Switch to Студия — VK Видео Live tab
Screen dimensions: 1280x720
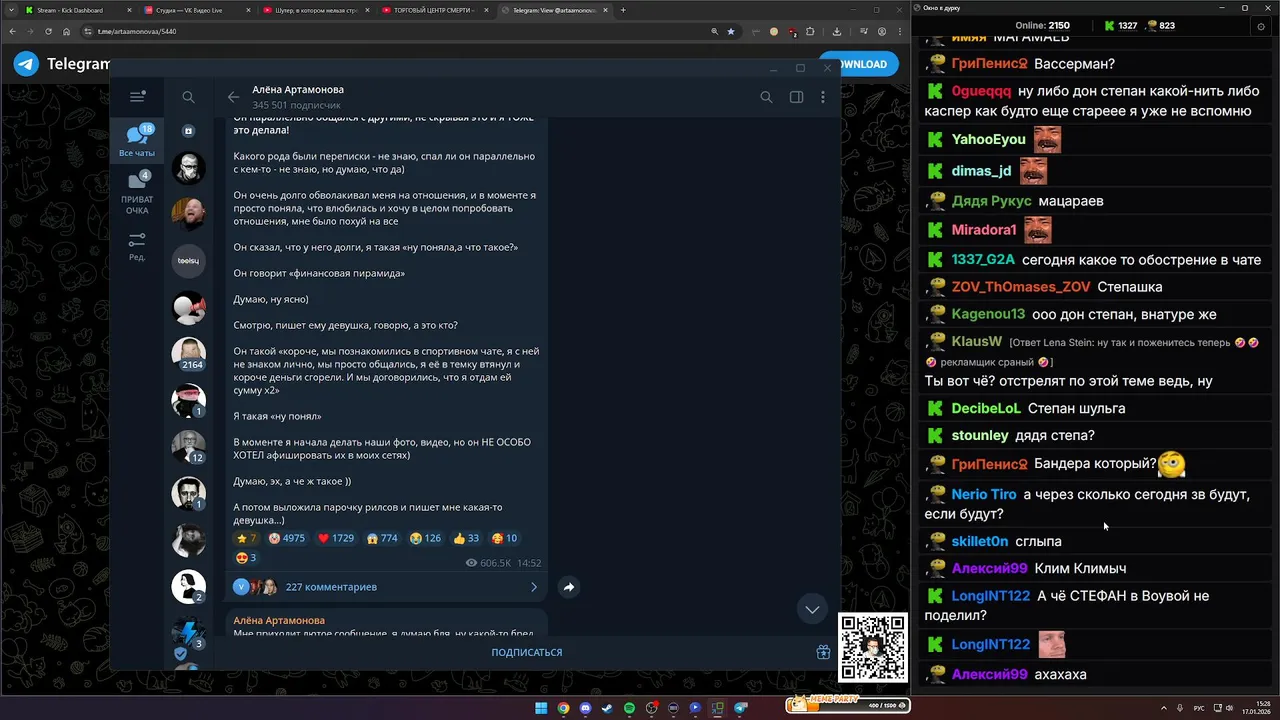[x=195, y=10]
